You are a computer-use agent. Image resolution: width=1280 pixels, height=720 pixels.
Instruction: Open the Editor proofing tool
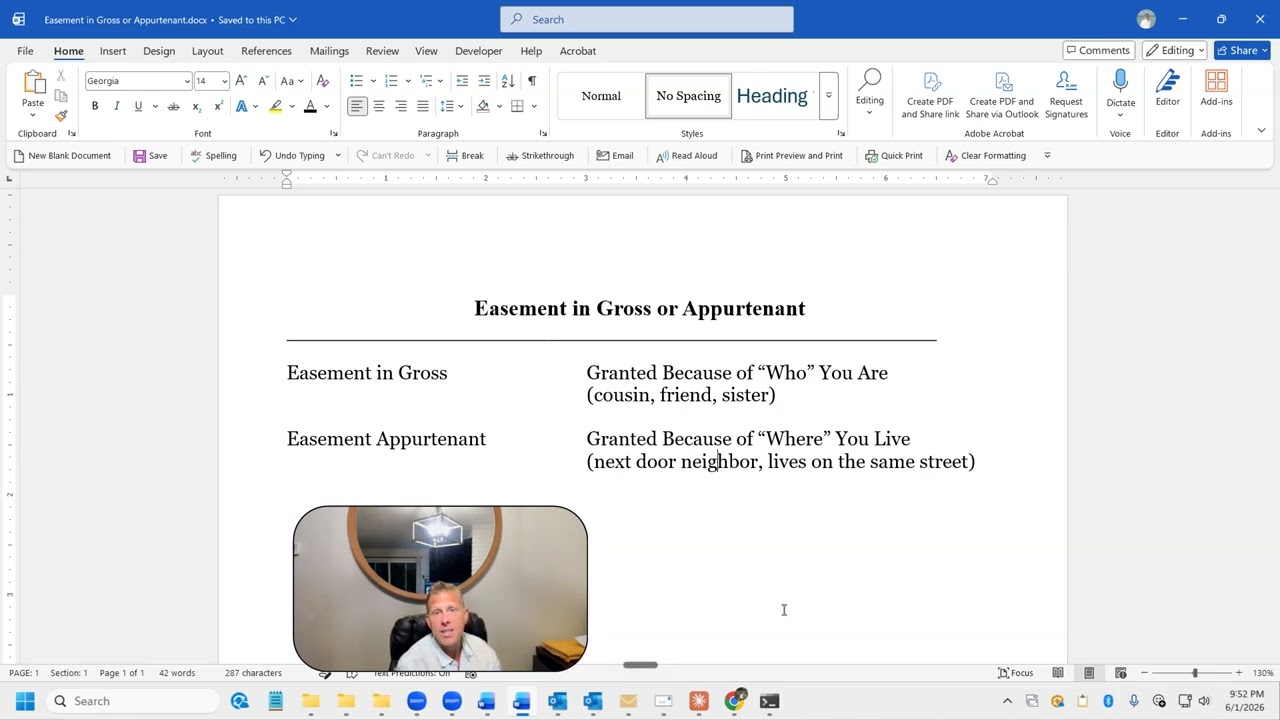[x=1168, y=88]
